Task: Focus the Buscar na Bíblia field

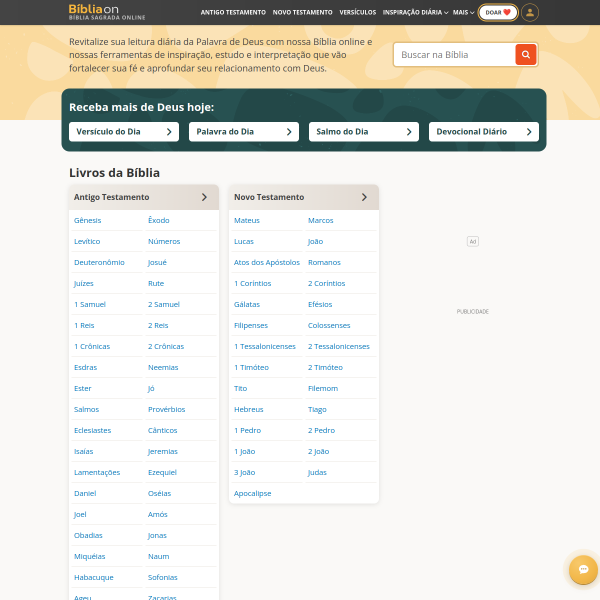Action: pyautogui.click(x=455, y=55)
